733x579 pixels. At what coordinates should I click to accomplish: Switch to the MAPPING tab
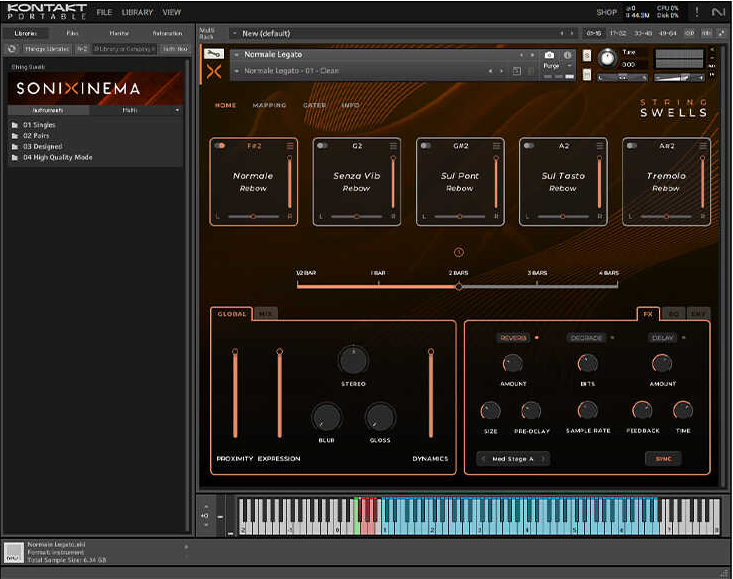(269, 106)
